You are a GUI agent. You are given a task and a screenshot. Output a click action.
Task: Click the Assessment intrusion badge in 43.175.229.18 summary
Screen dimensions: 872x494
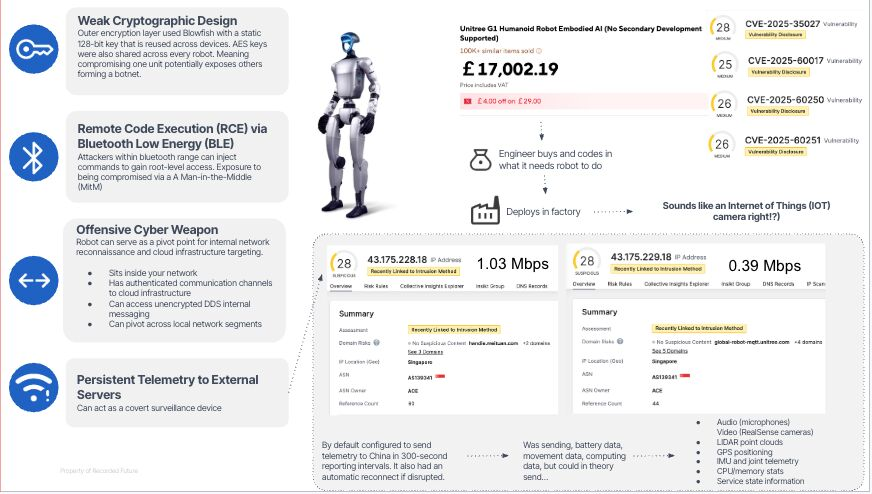tap(698, 328)
